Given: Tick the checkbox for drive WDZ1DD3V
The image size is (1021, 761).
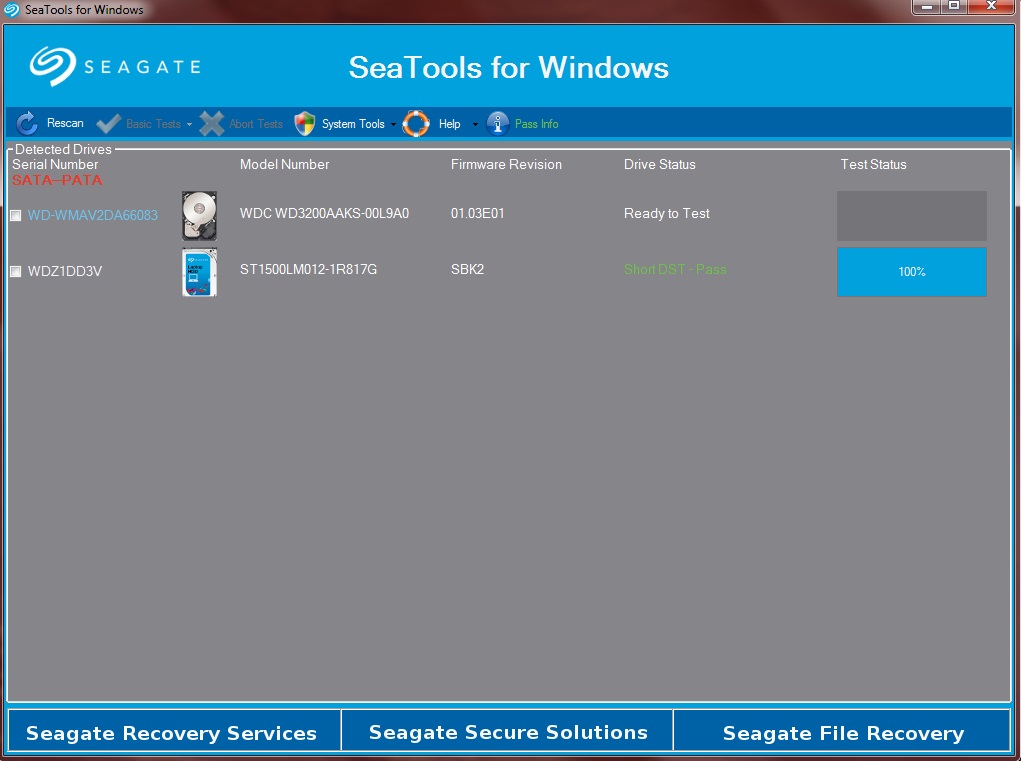Looking at the screenshot, I should pos(16,272).
